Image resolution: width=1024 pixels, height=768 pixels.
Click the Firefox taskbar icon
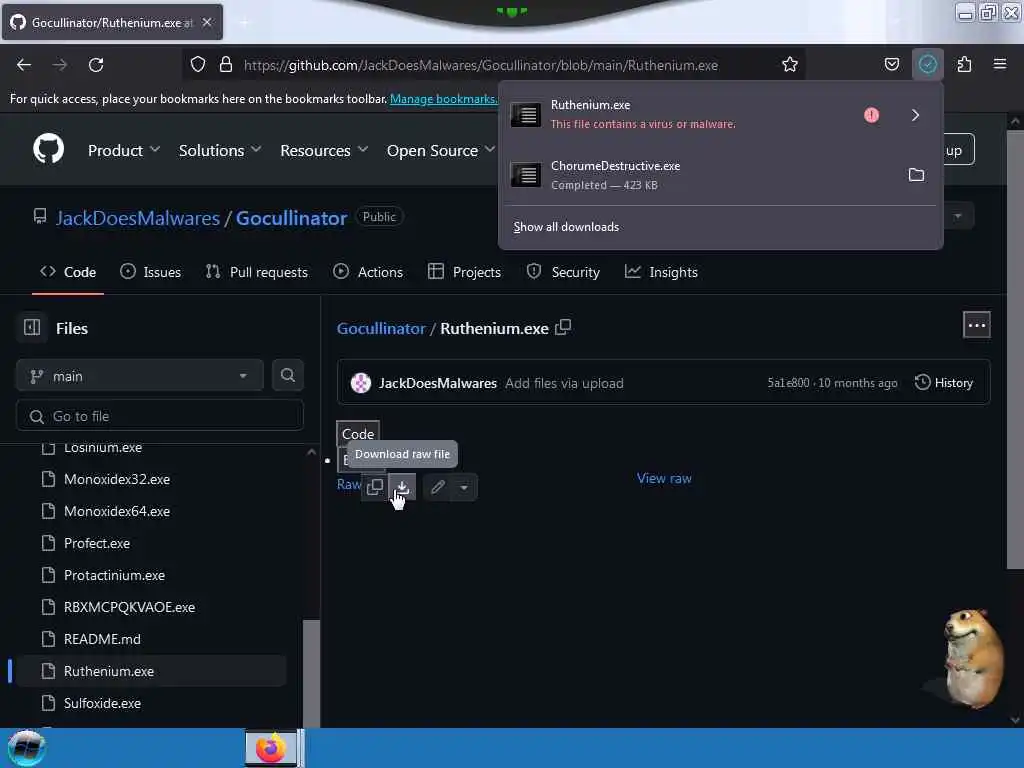coord(271,748)
